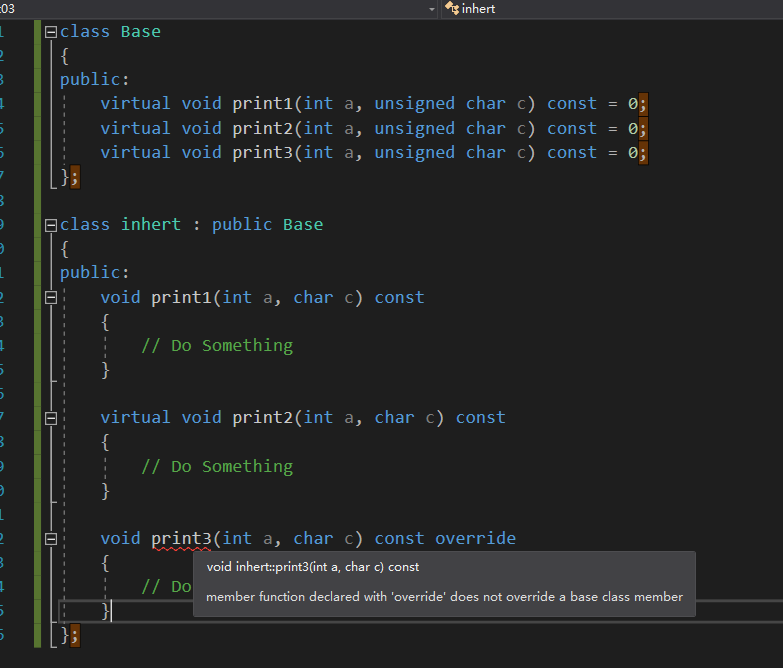Collapse the print1 function body in inhert
The image size is (783, 668).
tap(50, 298)
